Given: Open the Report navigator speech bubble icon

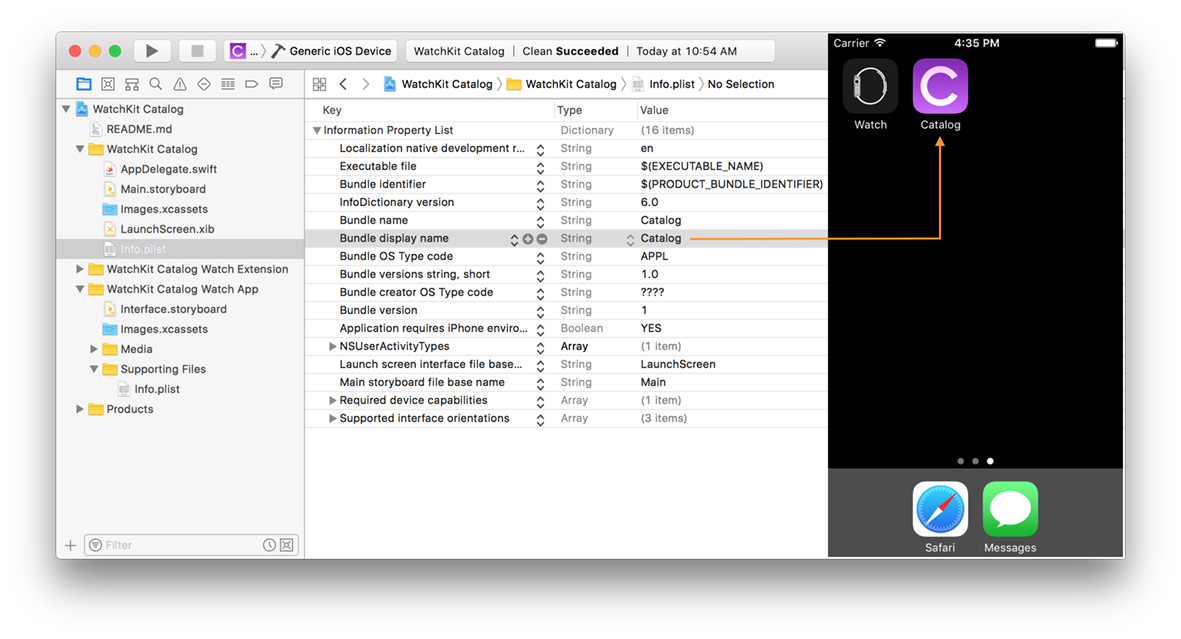Looking at the screenshot, I should point(276,84).
